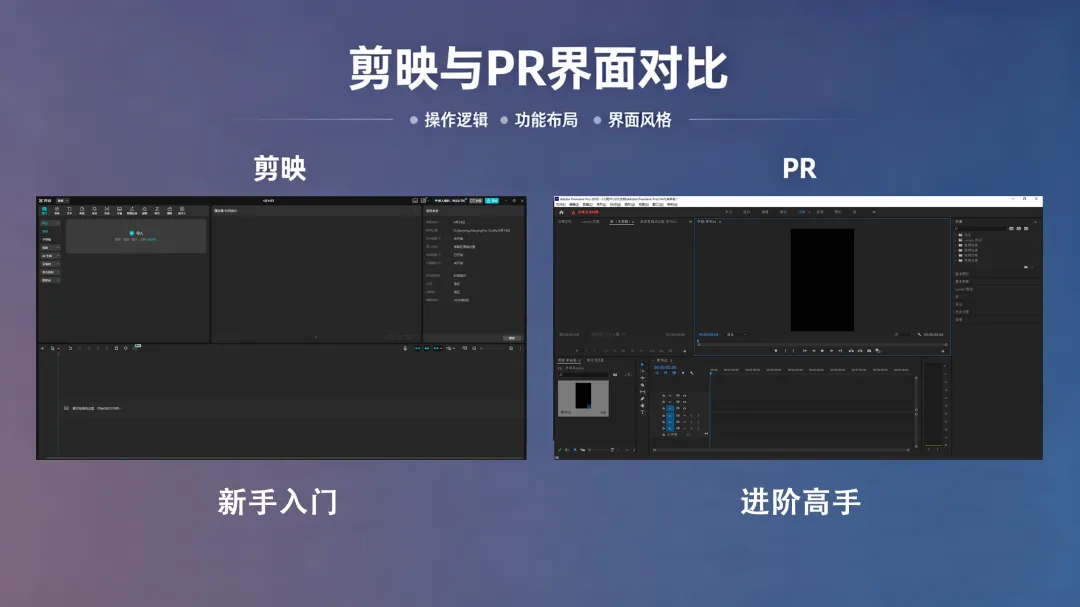The height and width of the screenshot is (607, 1080).
Task: Open the Text (T) tab in 剪映 toolbar
Action: [69, 210]
